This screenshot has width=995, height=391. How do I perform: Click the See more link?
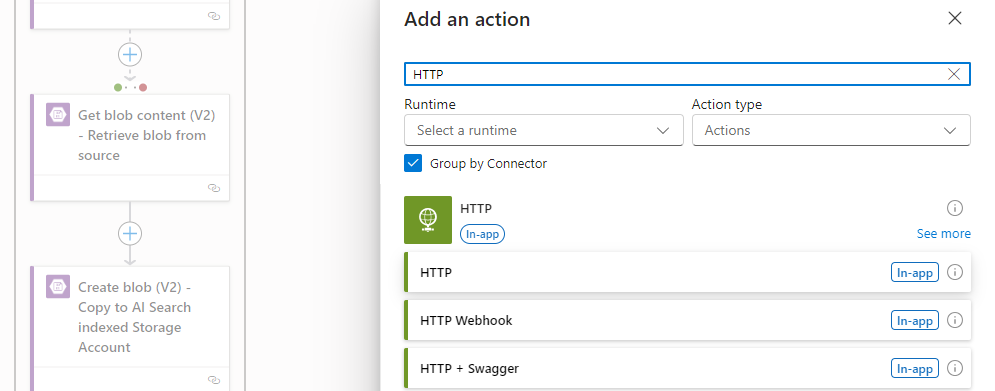[x=944, y=234]
